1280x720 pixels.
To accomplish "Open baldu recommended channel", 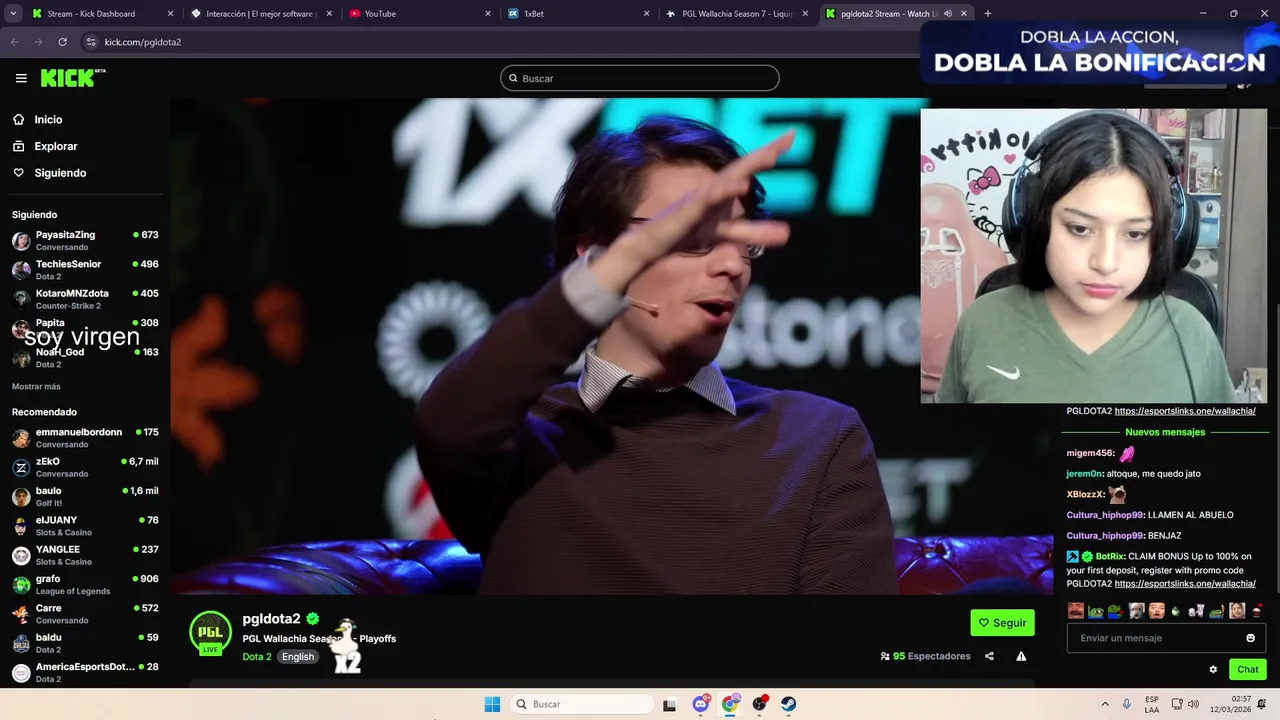I will [x=85, y=643].
